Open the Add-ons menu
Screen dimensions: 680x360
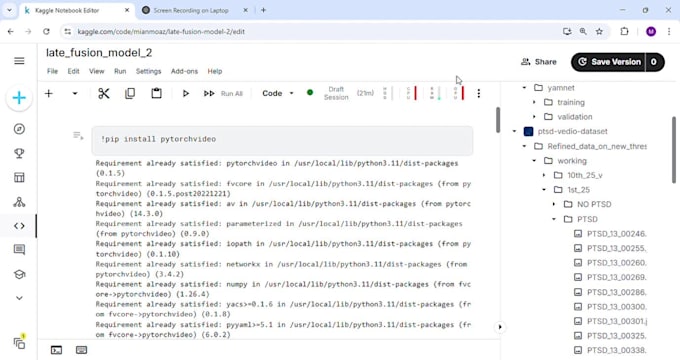[x=184, y=71]
